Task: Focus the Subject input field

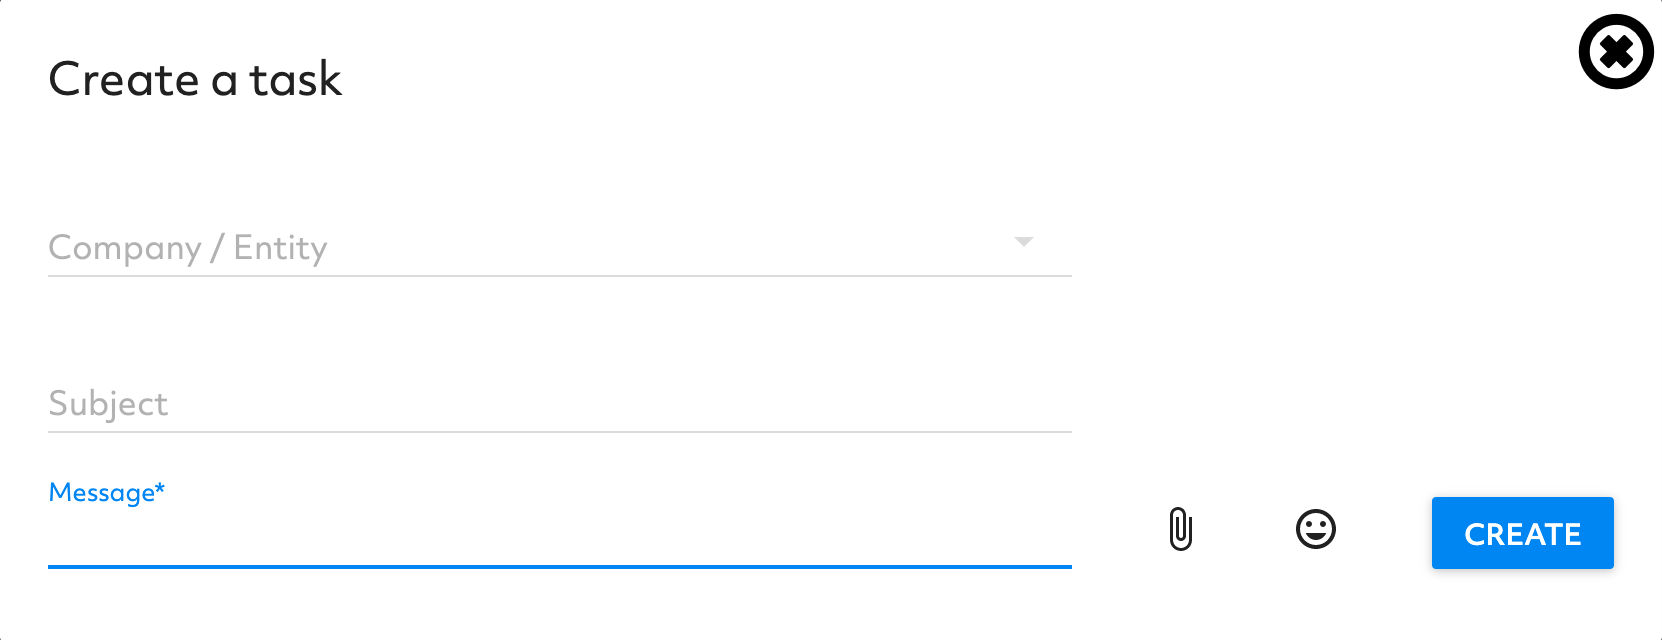Action: click(560, 403)
